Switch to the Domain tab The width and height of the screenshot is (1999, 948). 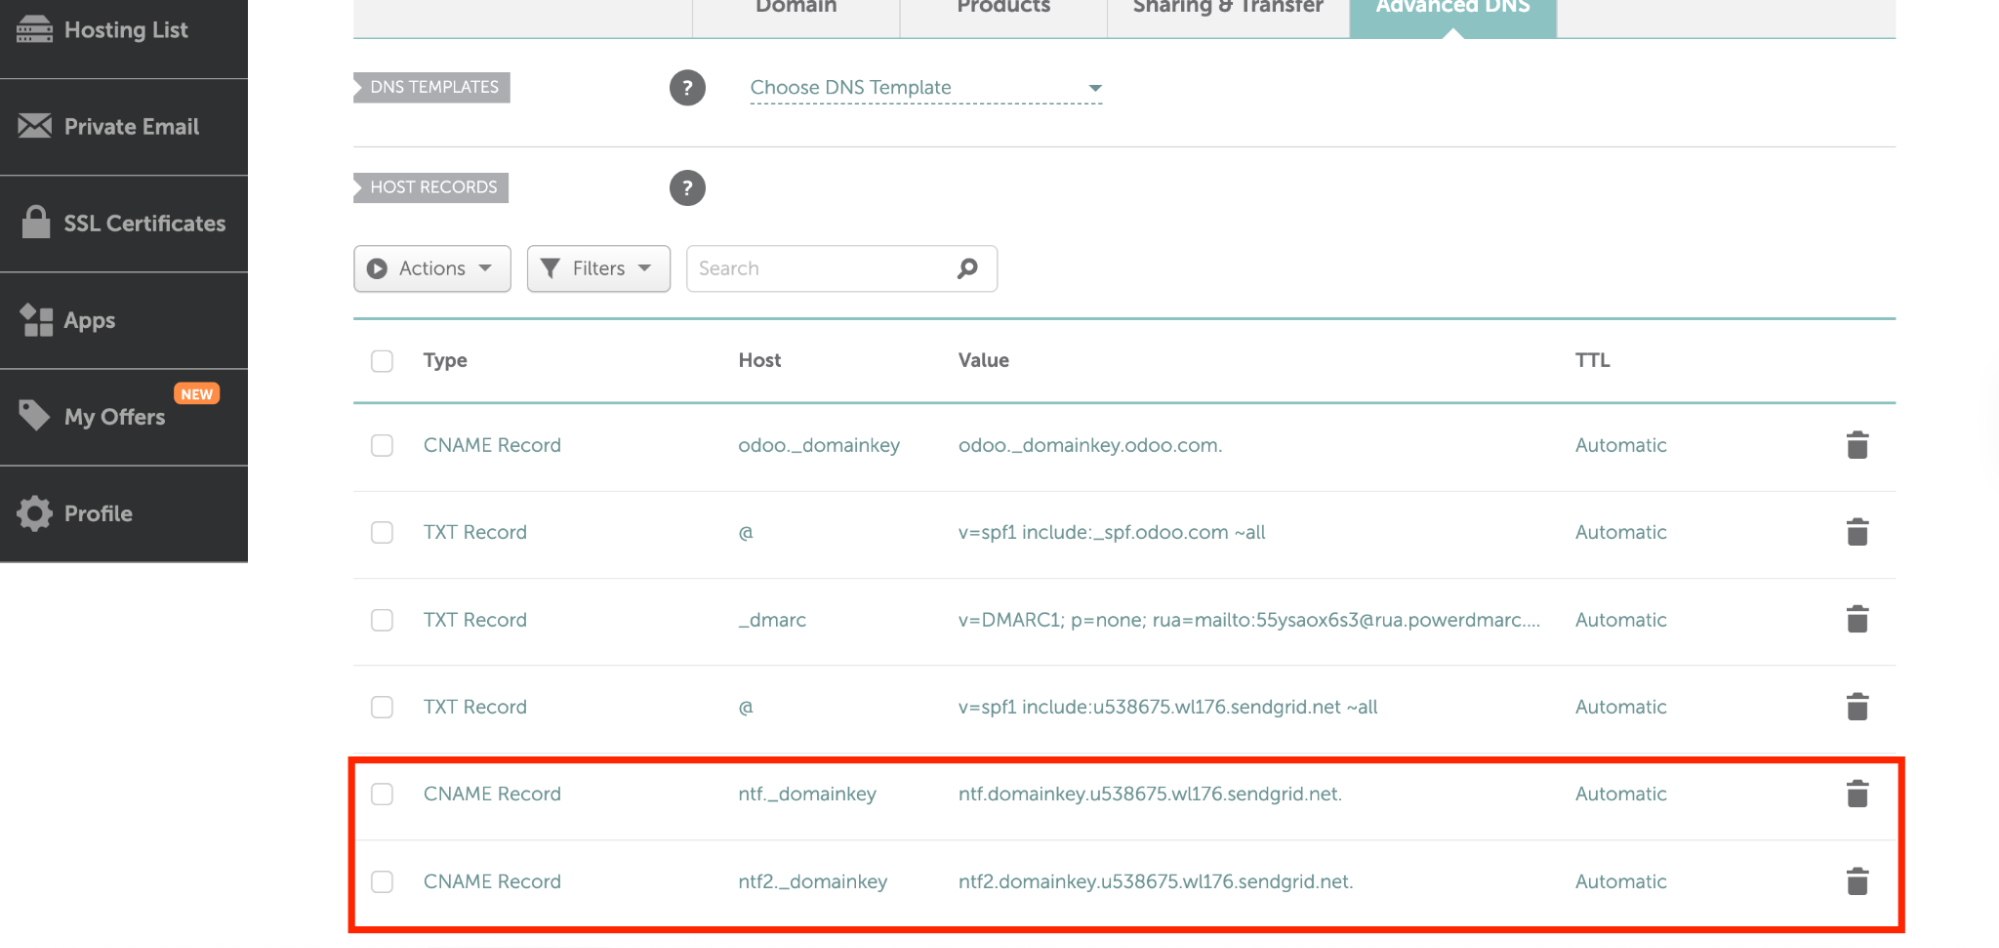tap(795, 8)
